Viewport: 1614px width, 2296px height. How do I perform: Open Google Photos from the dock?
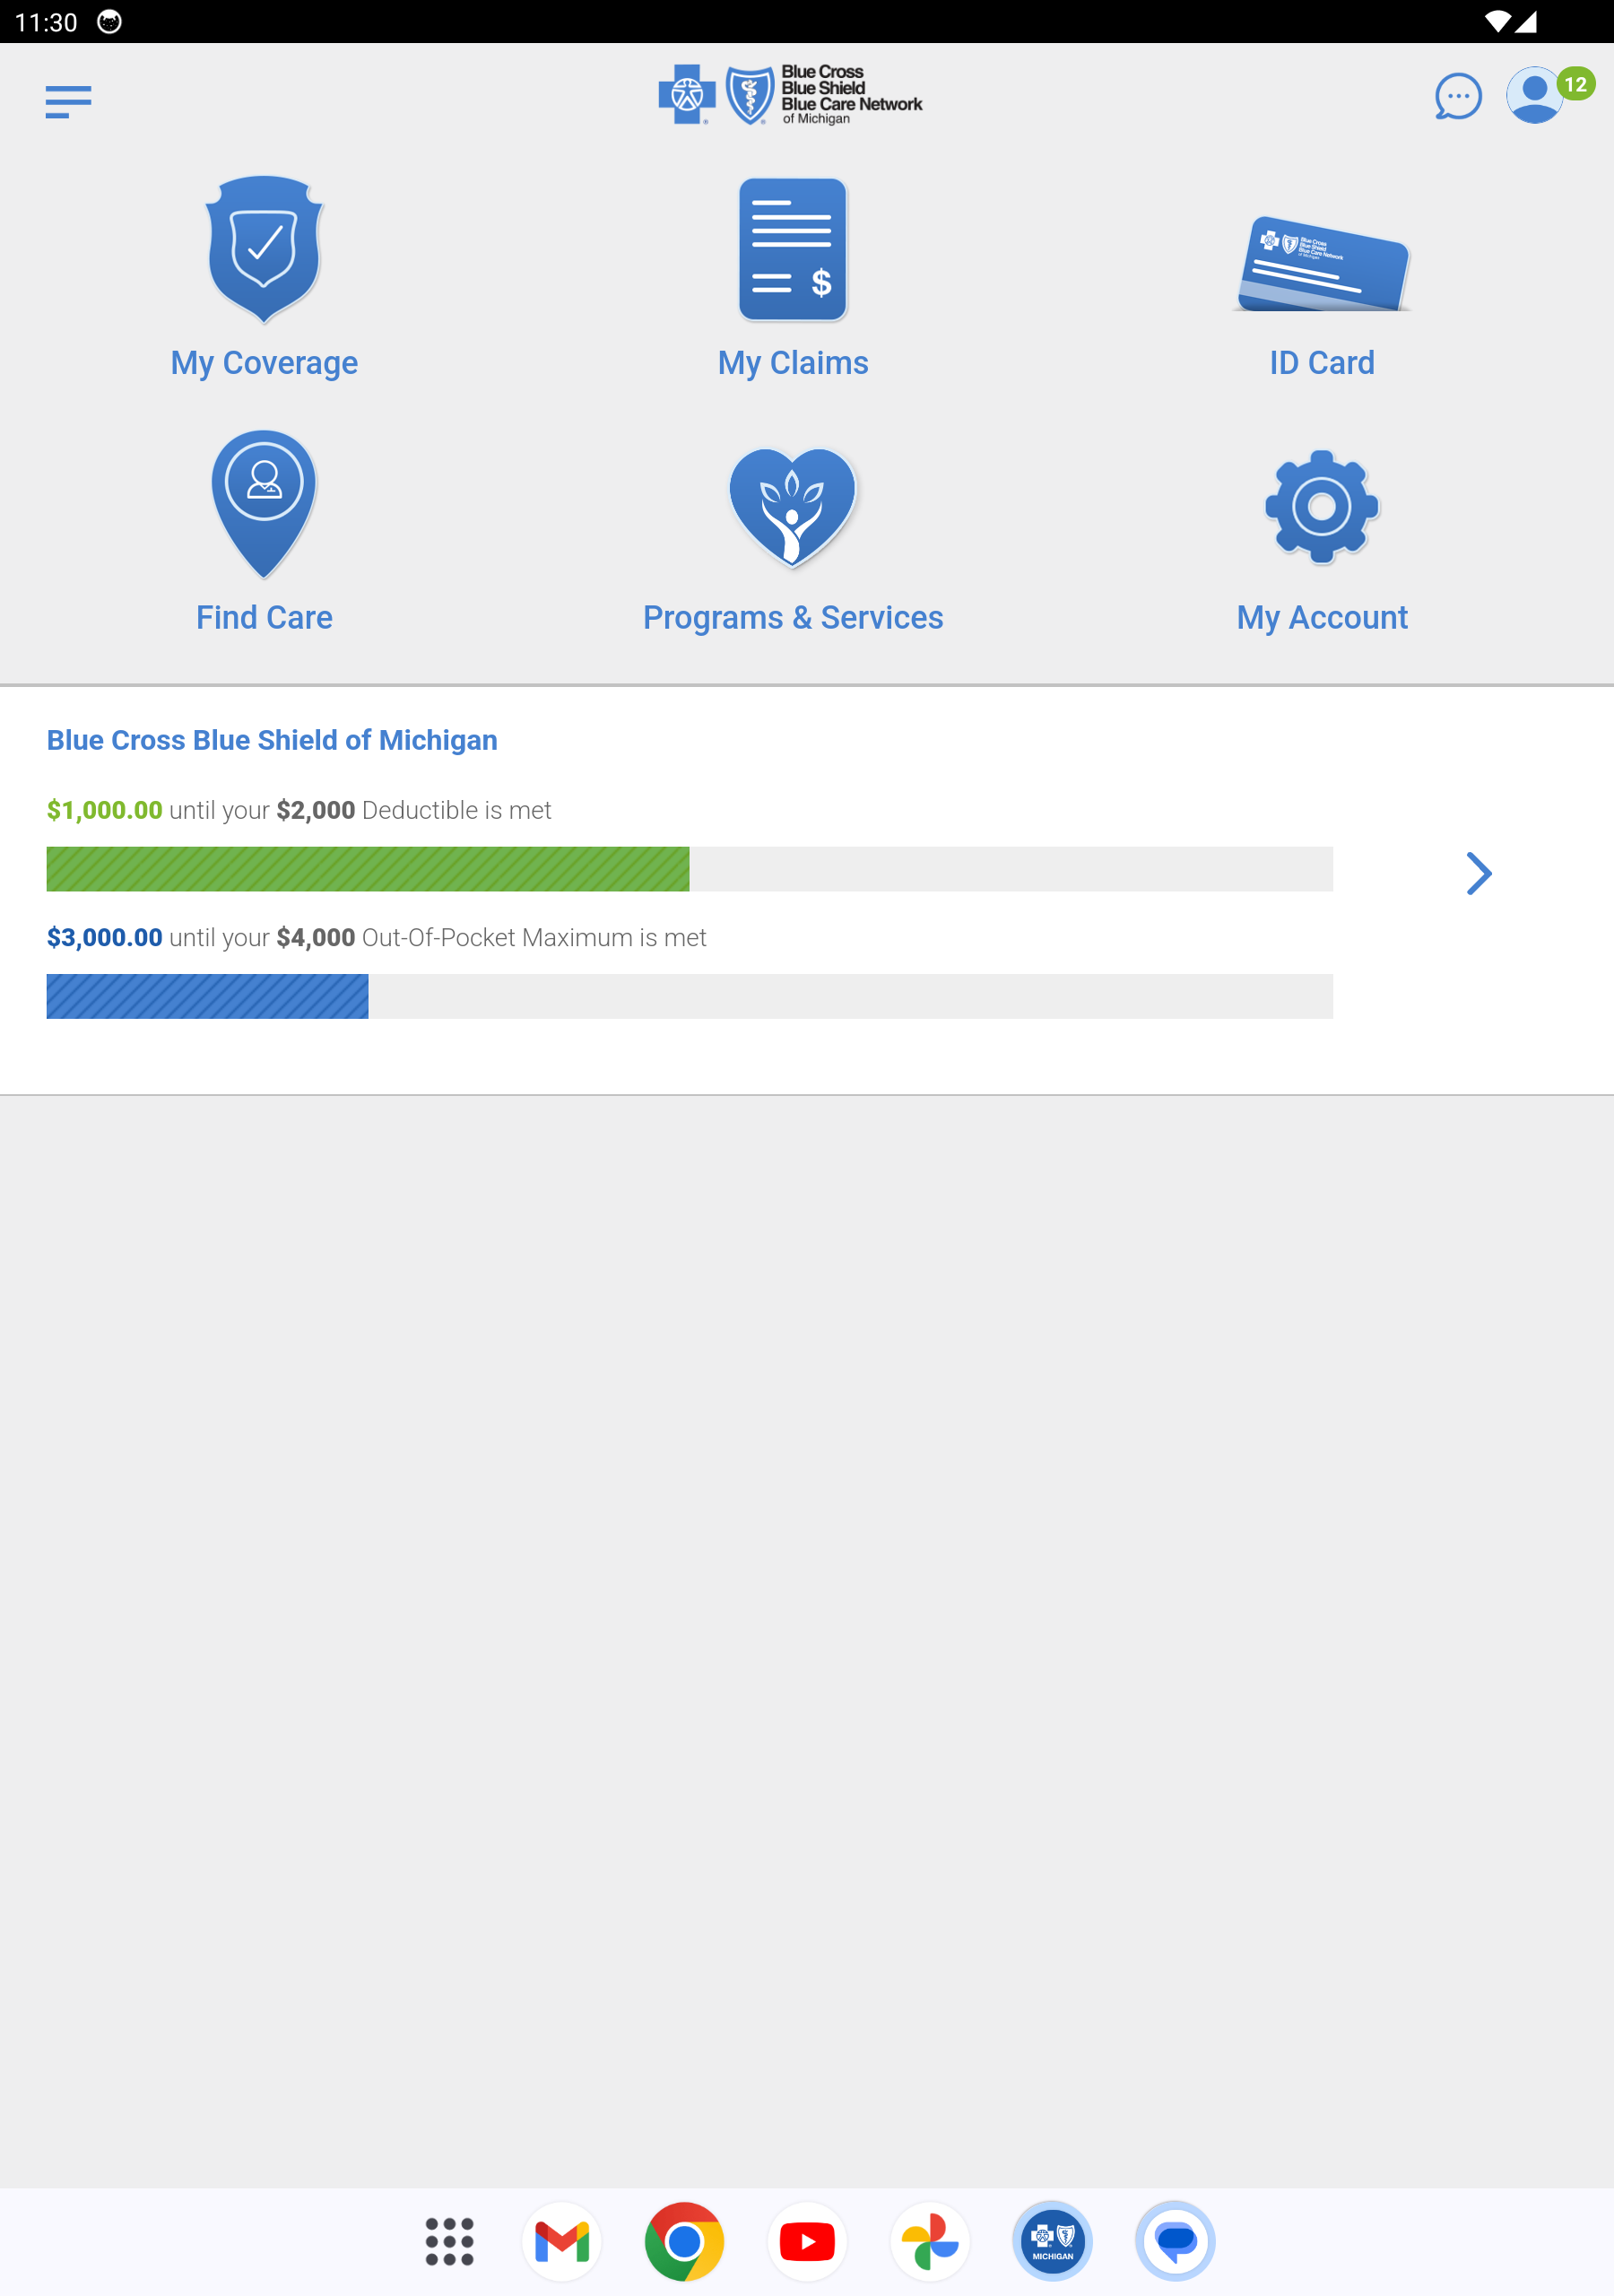[x=930, y=2241]
